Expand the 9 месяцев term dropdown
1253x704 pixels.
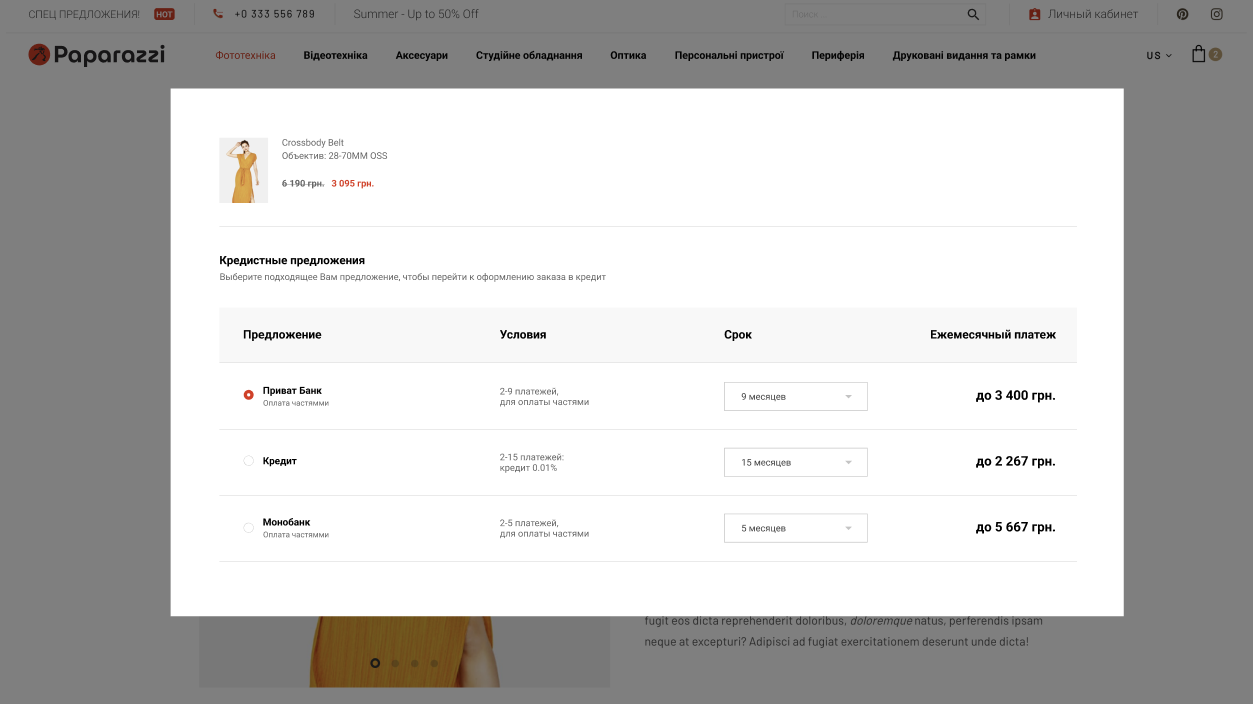(795, 396)
